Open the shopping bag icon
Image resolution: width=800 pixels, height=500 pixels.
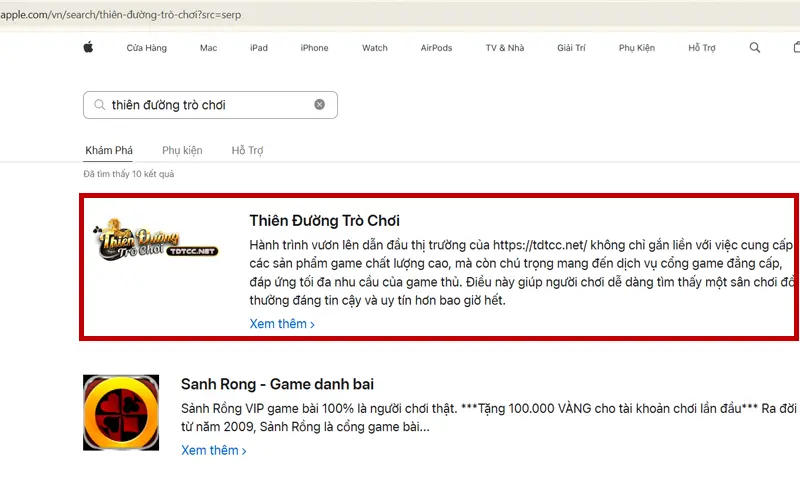[x=797, y=47]
